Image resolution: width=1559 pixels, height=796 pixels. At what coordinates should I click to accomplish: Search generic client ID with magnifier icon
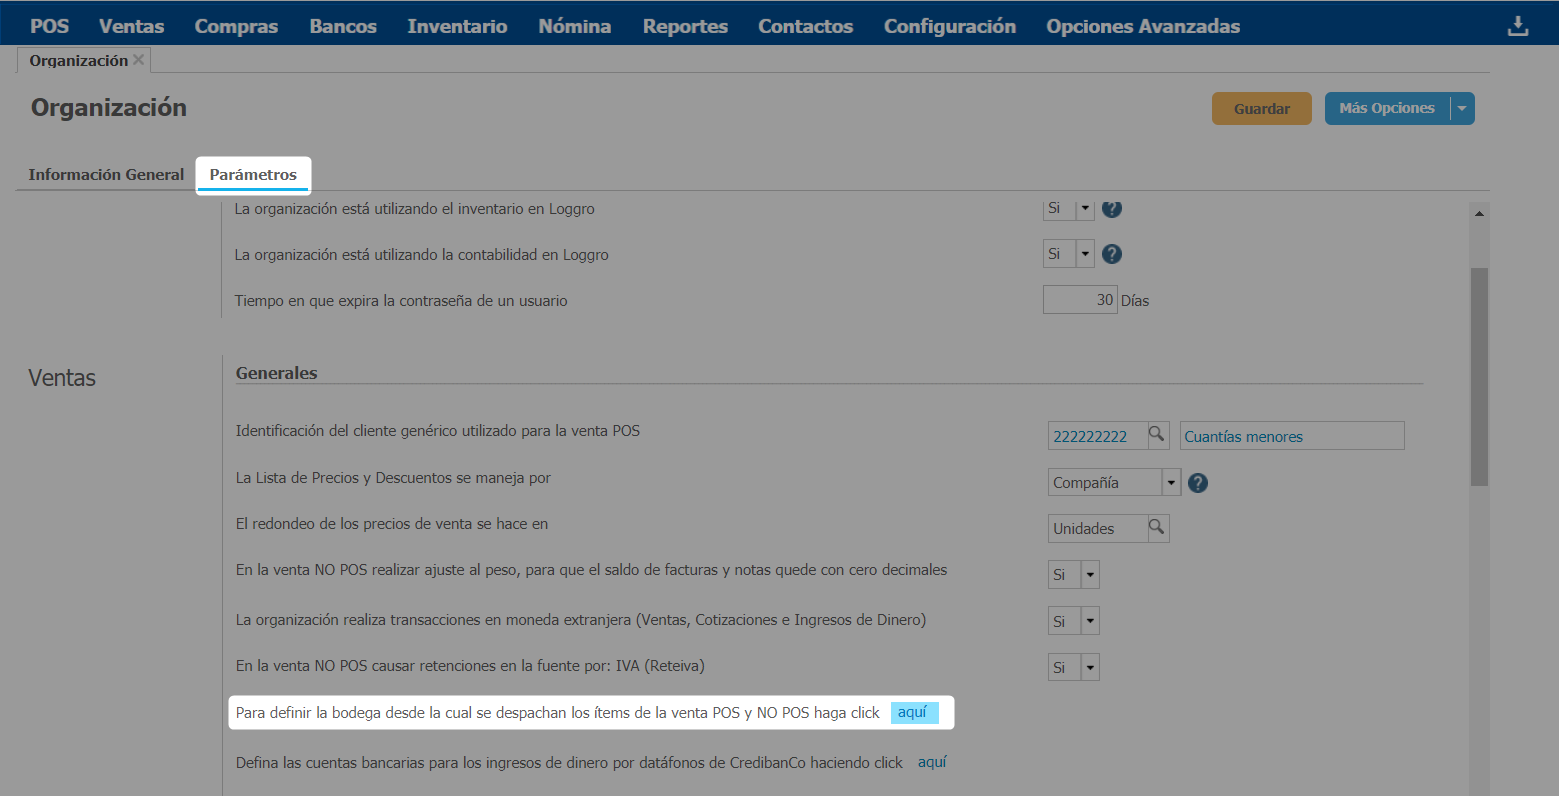(x=1156, y=435)
